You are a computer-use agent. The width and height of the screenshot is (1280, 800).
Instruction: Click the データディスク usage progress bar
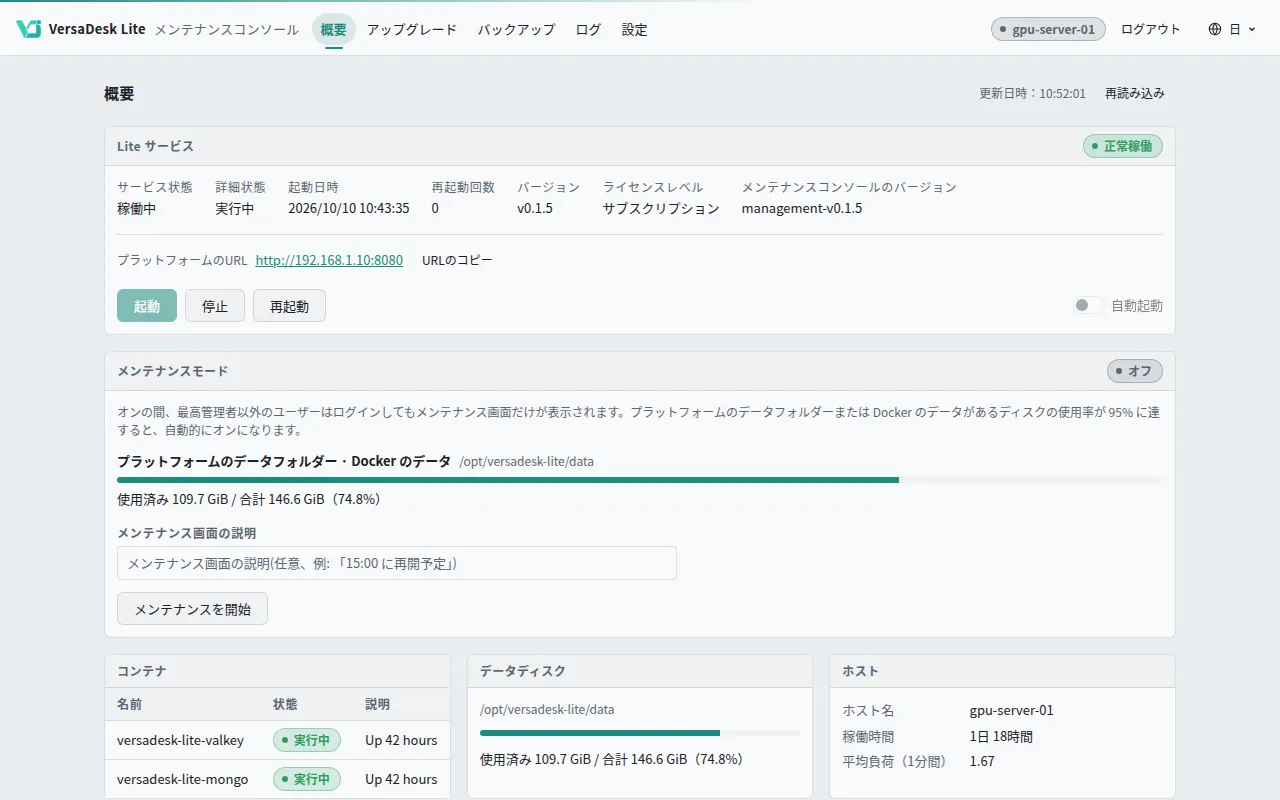(640, 733)
